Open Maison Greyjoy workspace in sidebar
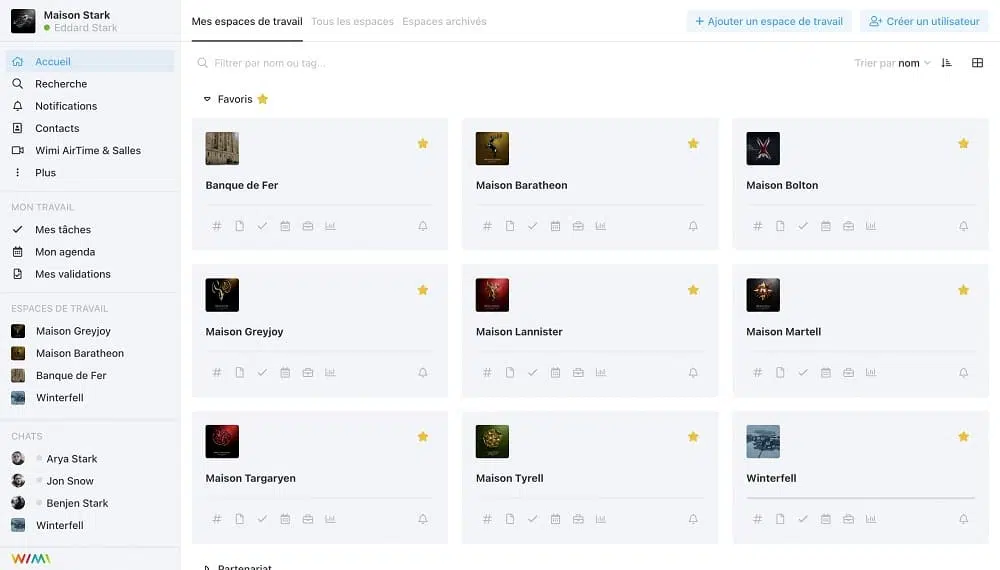1000x570 pixels. (x=90, y=331)
